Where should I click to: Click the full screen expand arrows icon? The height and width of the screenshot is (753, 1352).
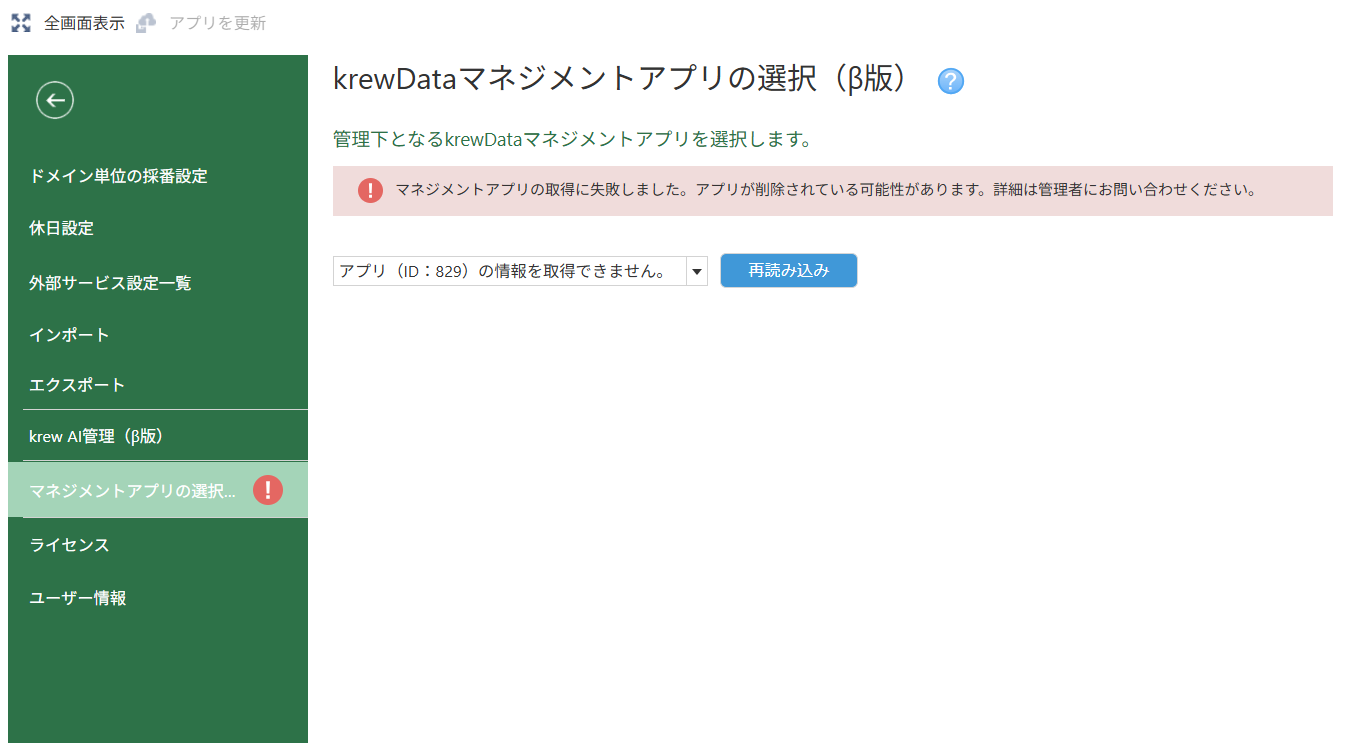pos(21,23)
